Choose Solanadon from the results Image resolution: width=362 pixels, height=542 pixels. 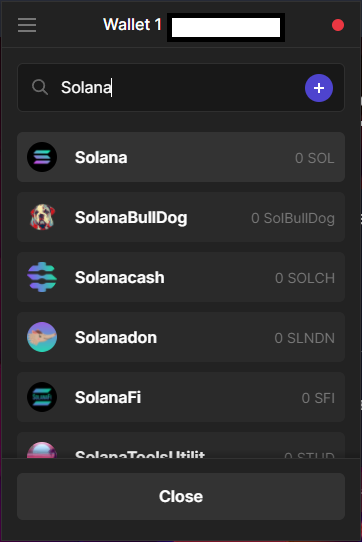(181, 337)
